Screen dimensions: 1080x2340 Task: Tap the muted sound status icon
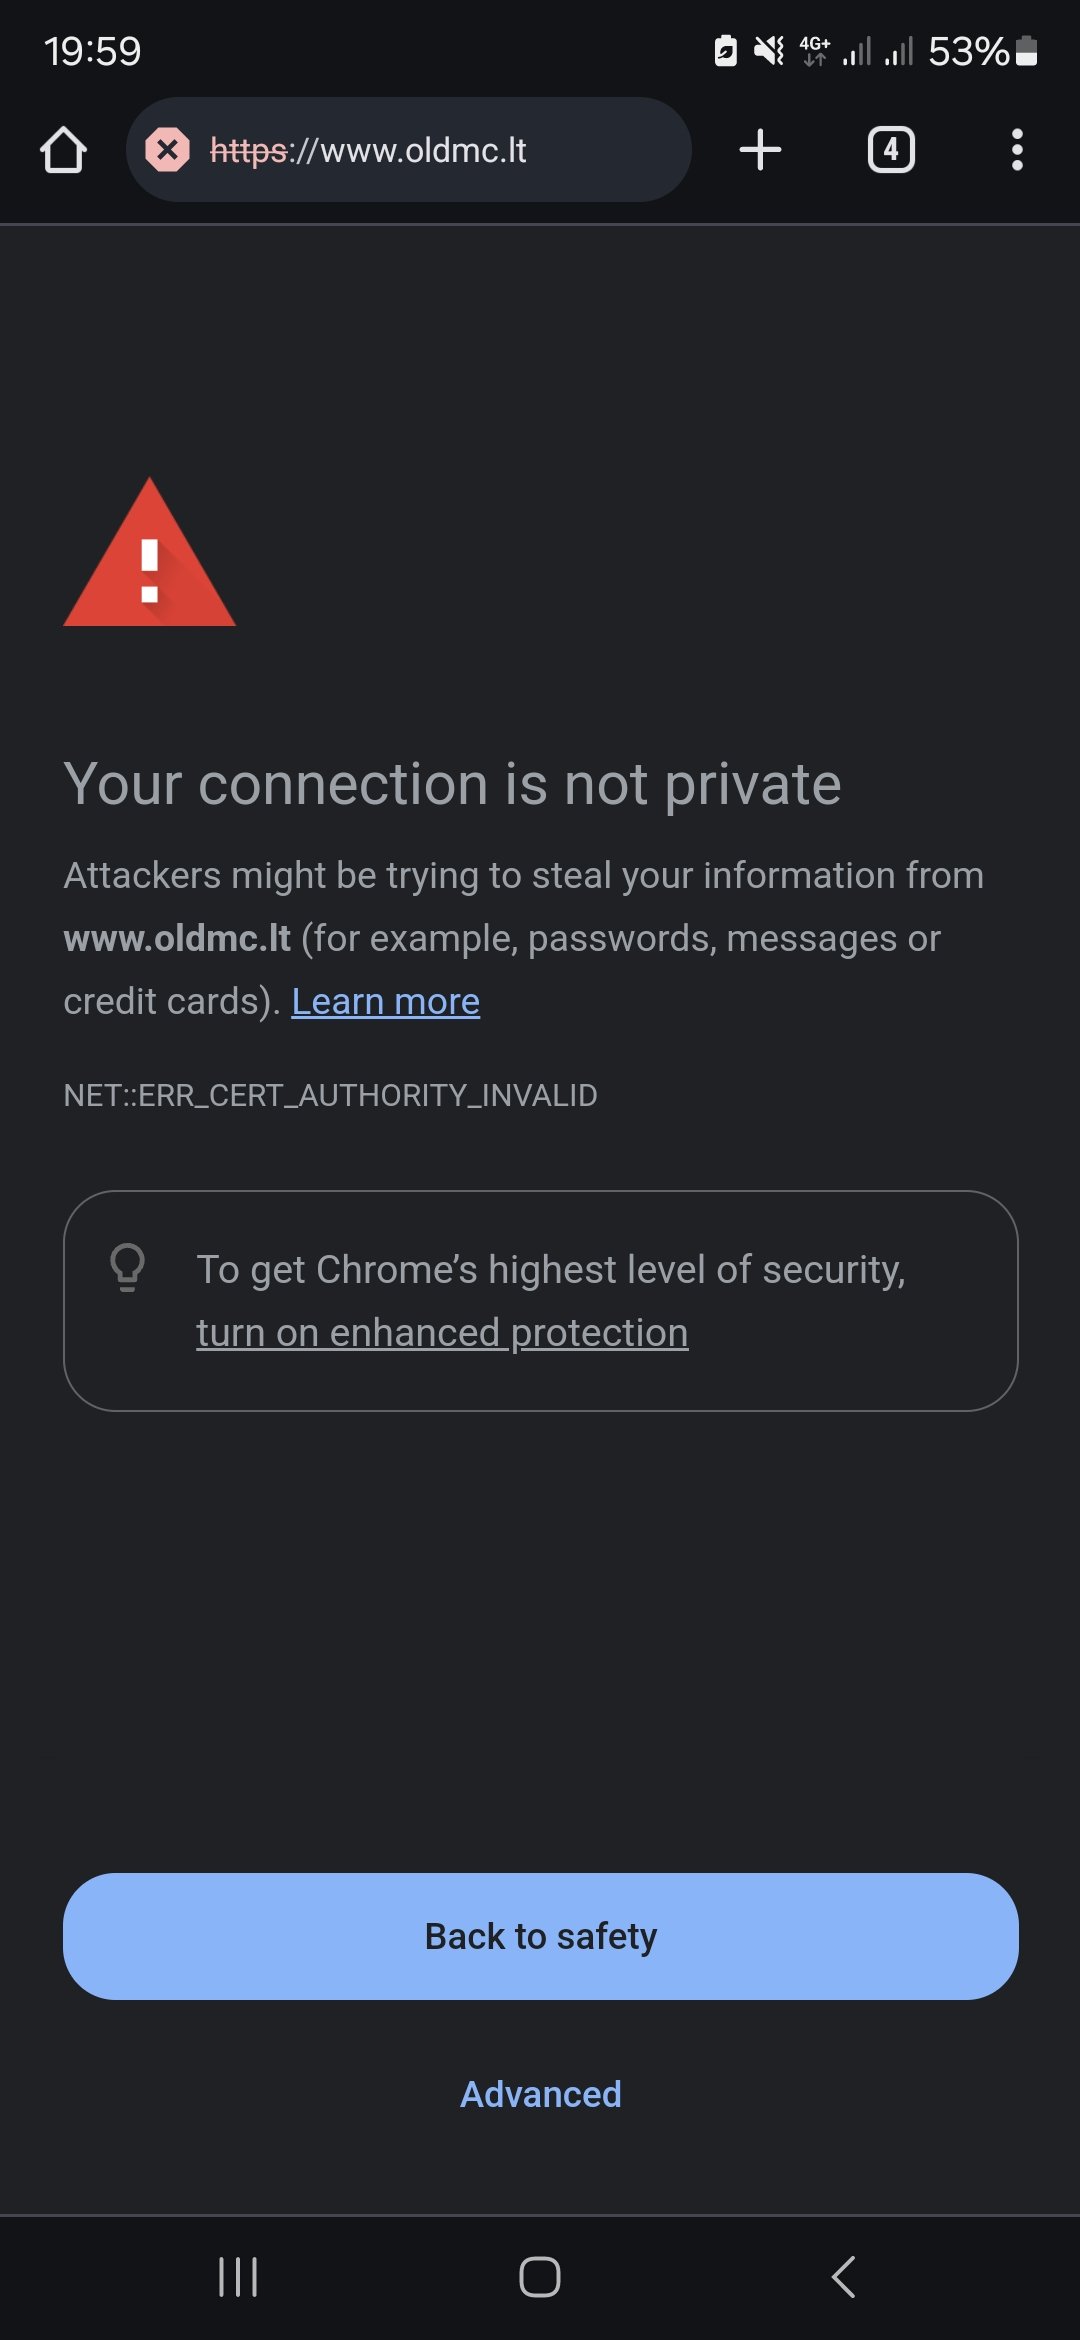pos(769,50)
